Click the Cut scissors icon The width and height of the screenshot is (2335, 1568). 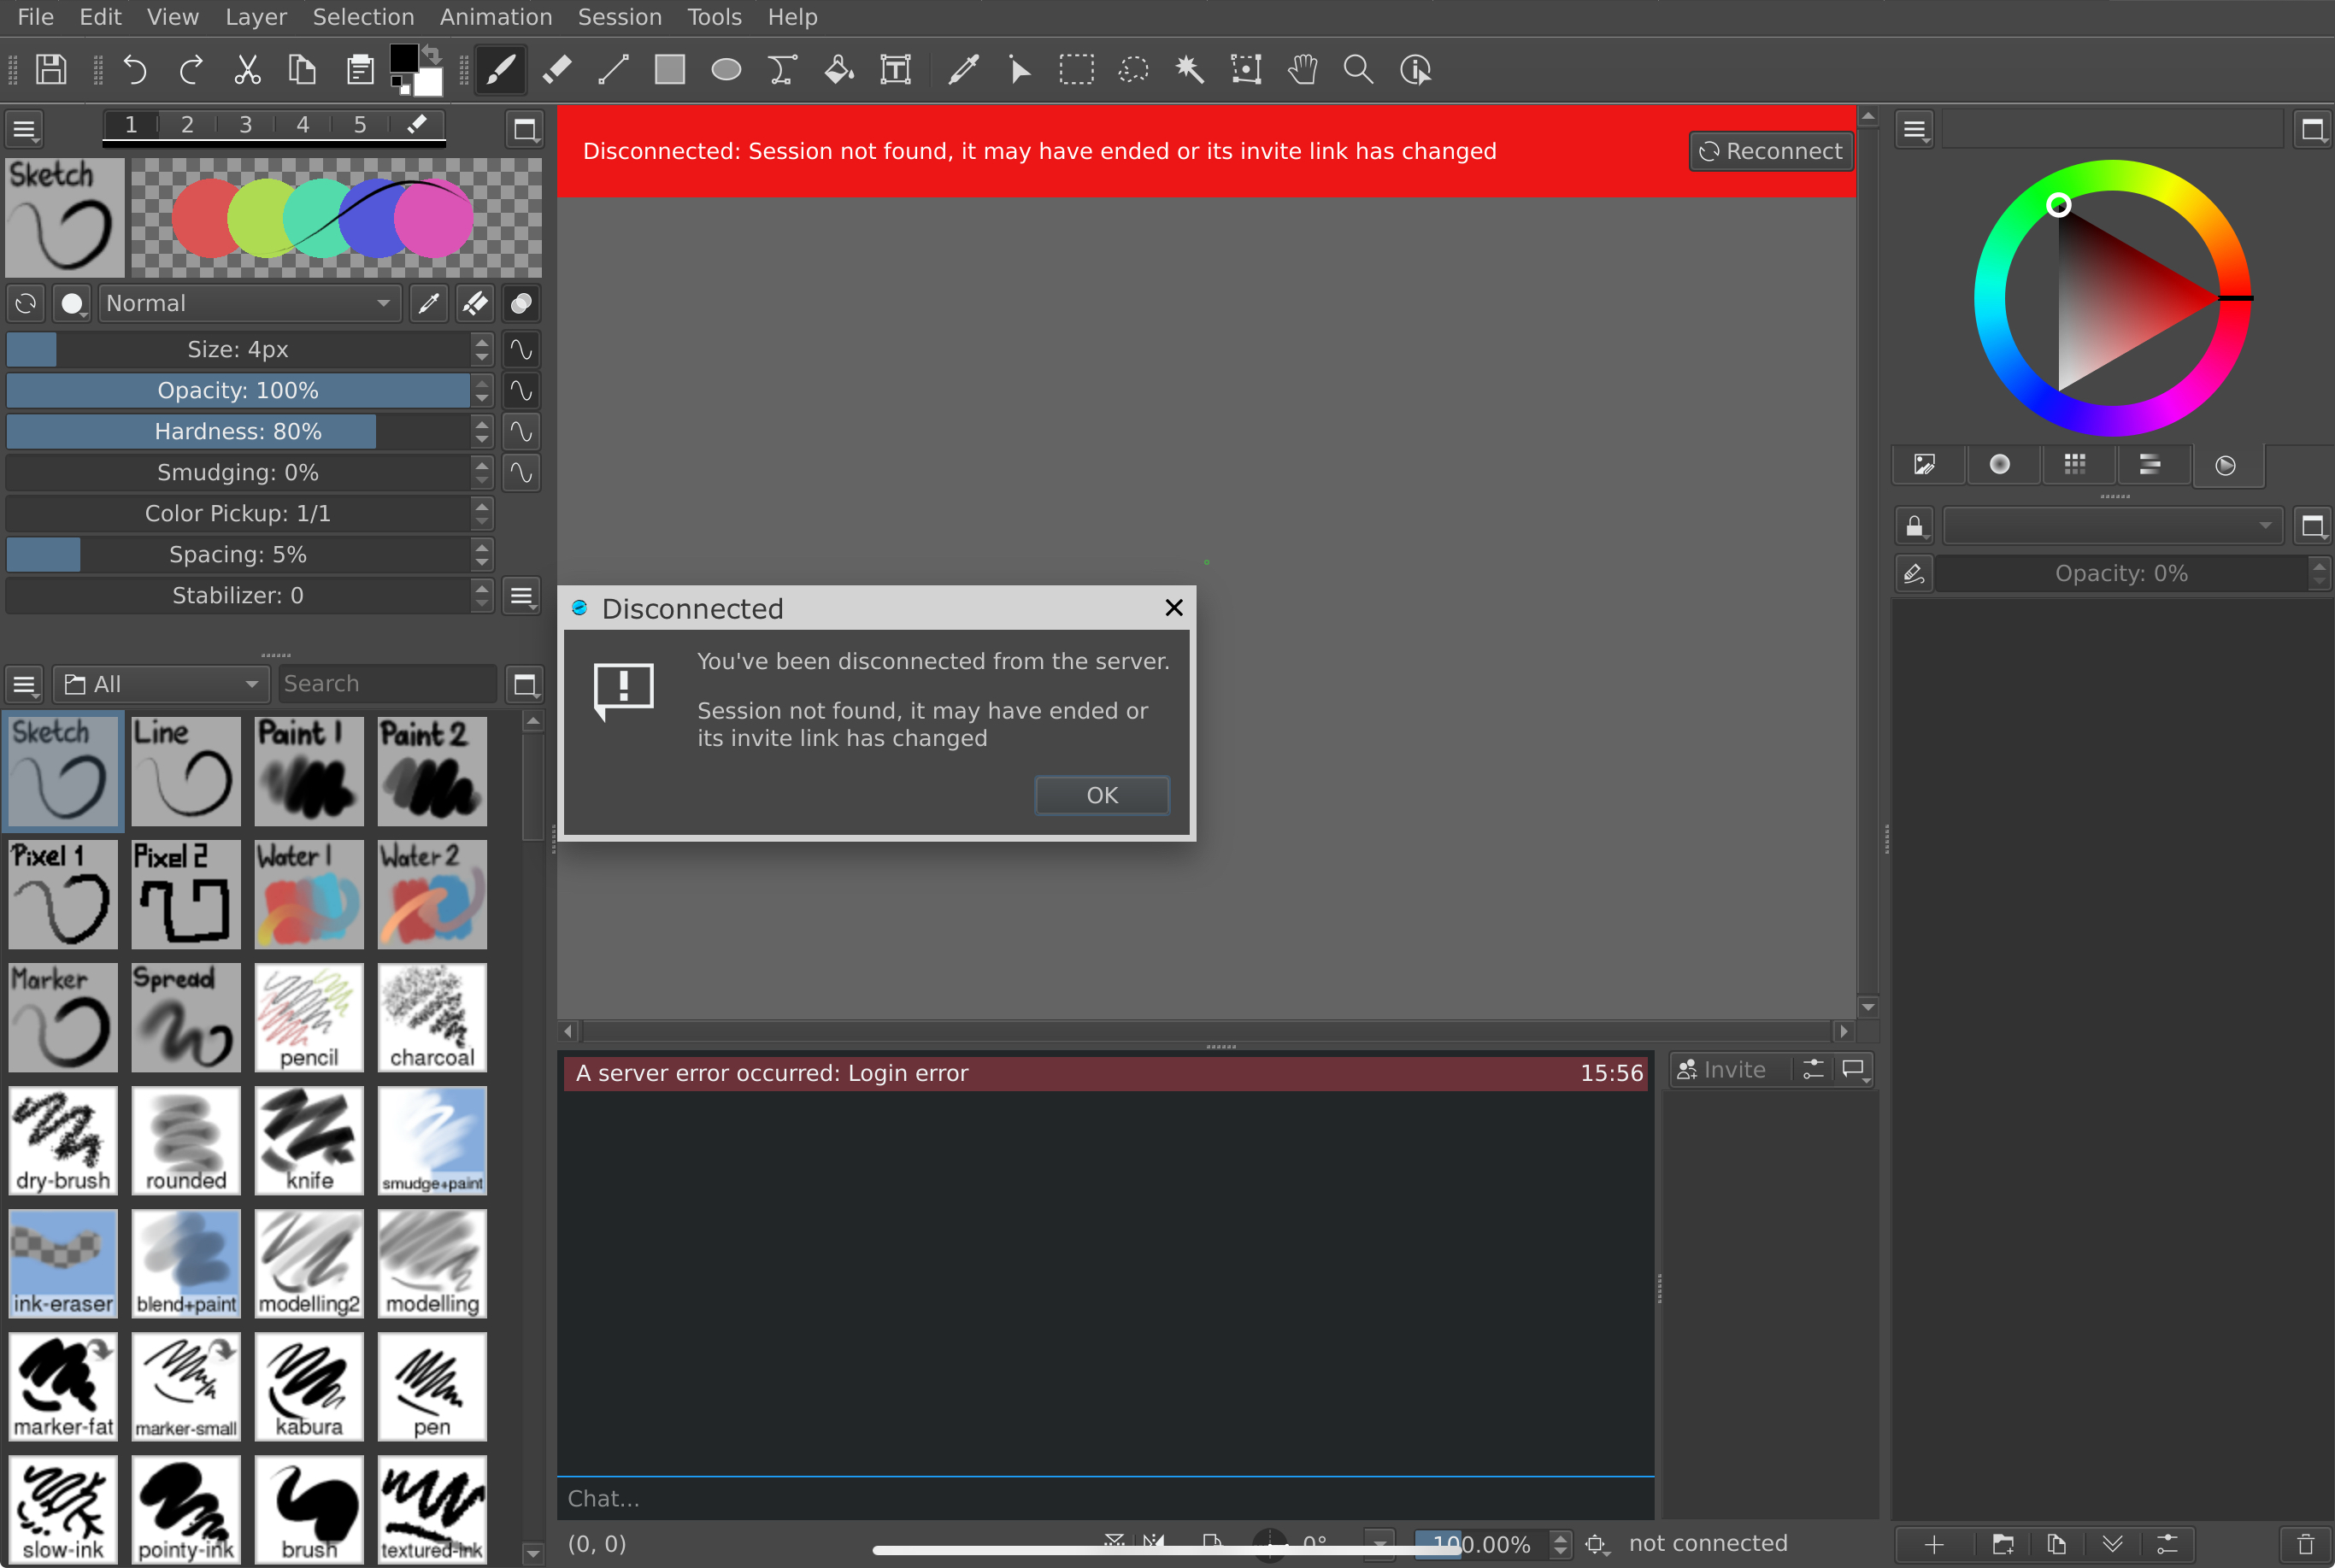tap(247, 70)
